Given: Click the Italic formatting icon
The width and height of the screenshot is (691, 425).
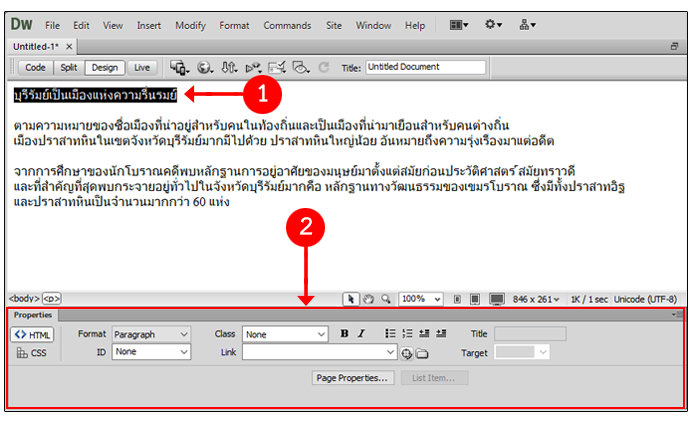Looking at the screenshot, I should 361,334.
